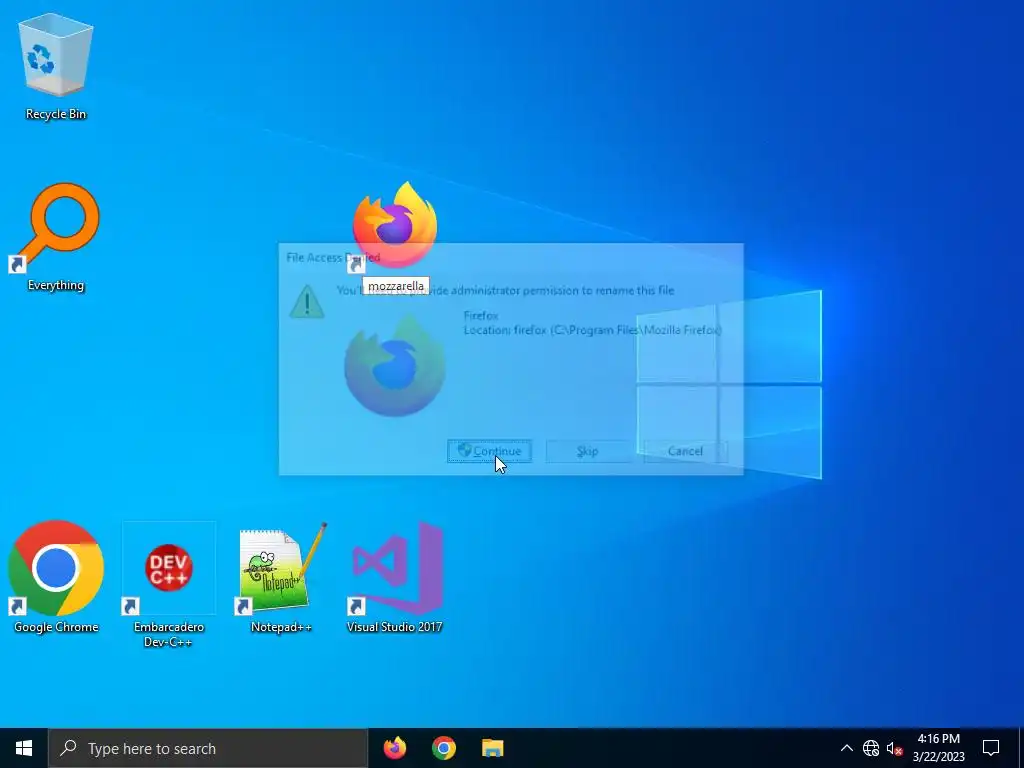Viewport: 1024px width, 768px height.
Task: Click the faded Firefox file icon in dialog
Action: click(394, 367)
